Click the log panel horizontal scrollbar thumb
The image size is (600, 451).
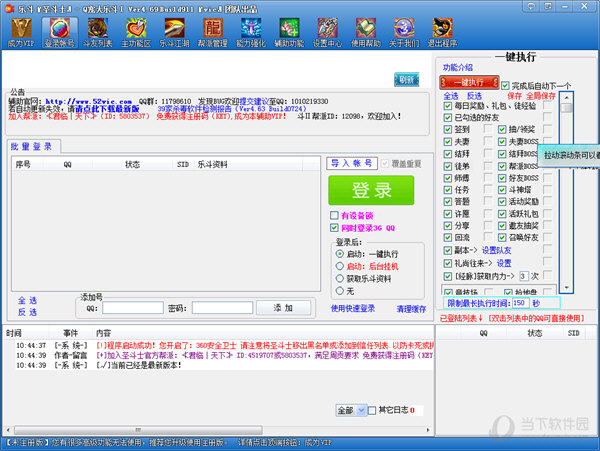point(138,430)
